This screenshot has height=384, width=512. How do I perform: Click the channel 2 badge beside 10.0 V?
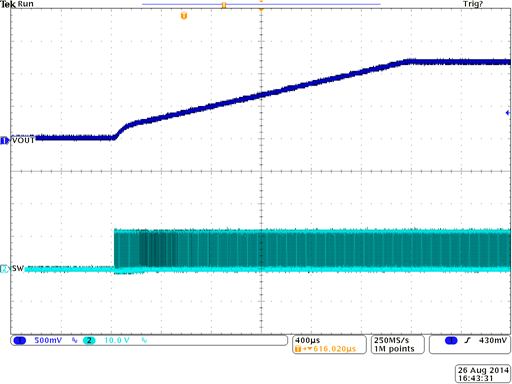pos(89,340)
